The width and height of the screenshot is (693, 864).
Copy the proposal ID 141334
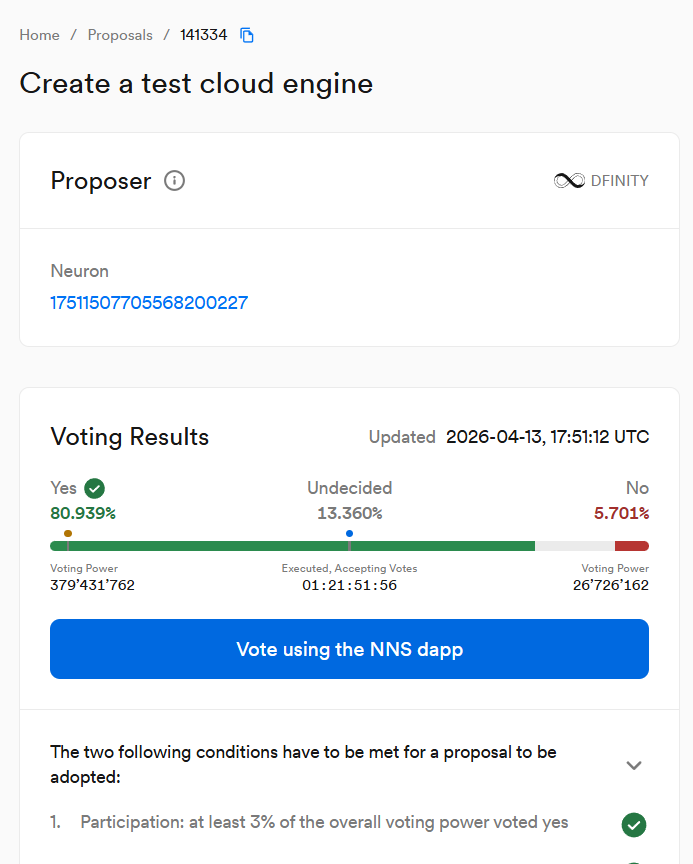pos(247,35)
